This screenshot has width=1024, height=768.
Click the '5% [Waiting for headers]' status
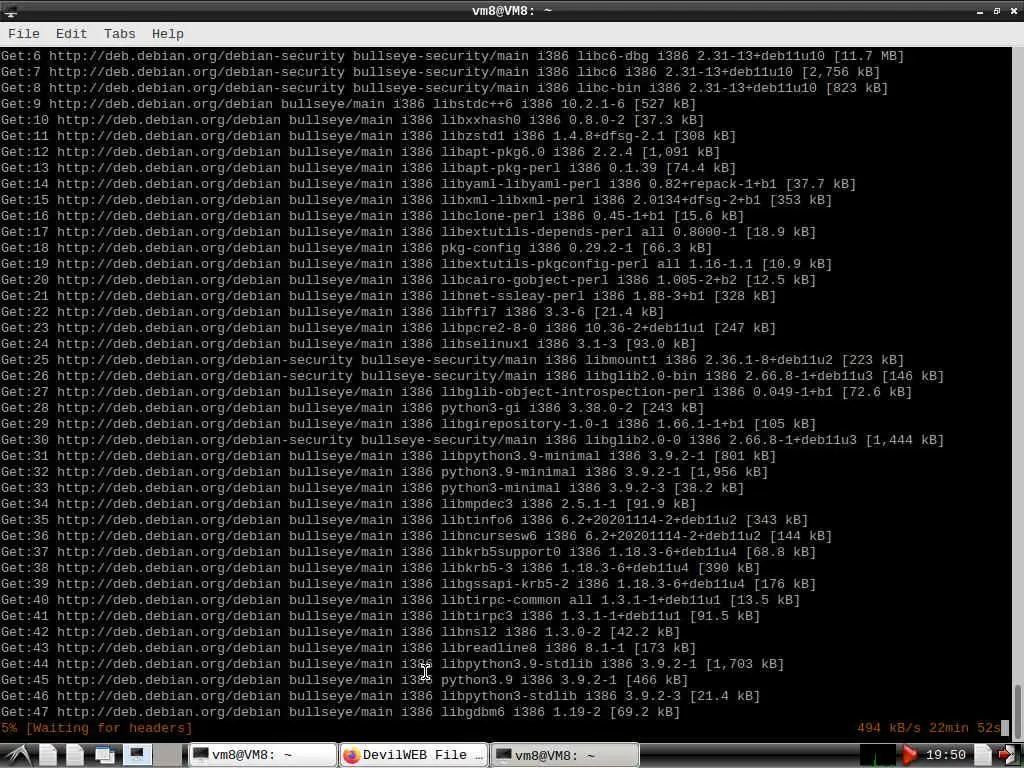(97, 728)
